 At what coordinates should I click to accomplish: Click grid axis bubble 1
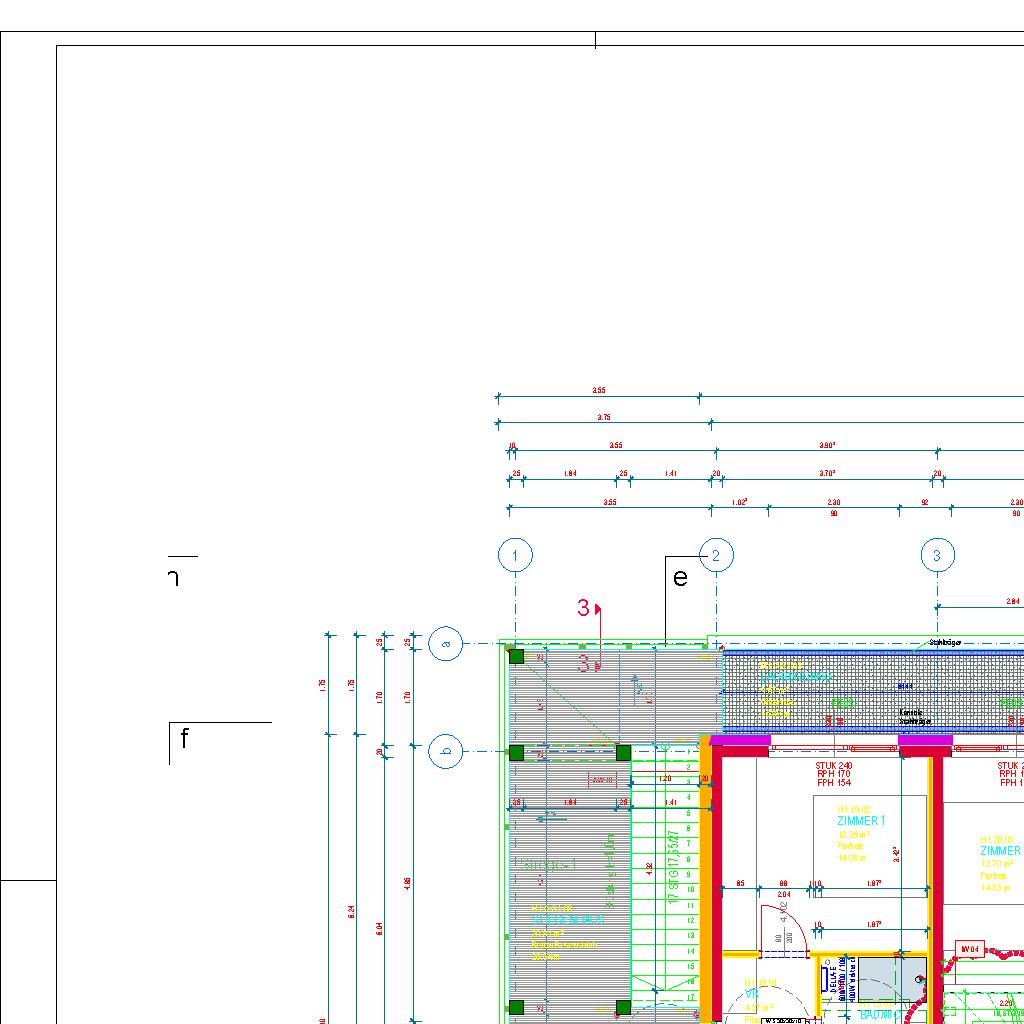click(x=515, y=555)
